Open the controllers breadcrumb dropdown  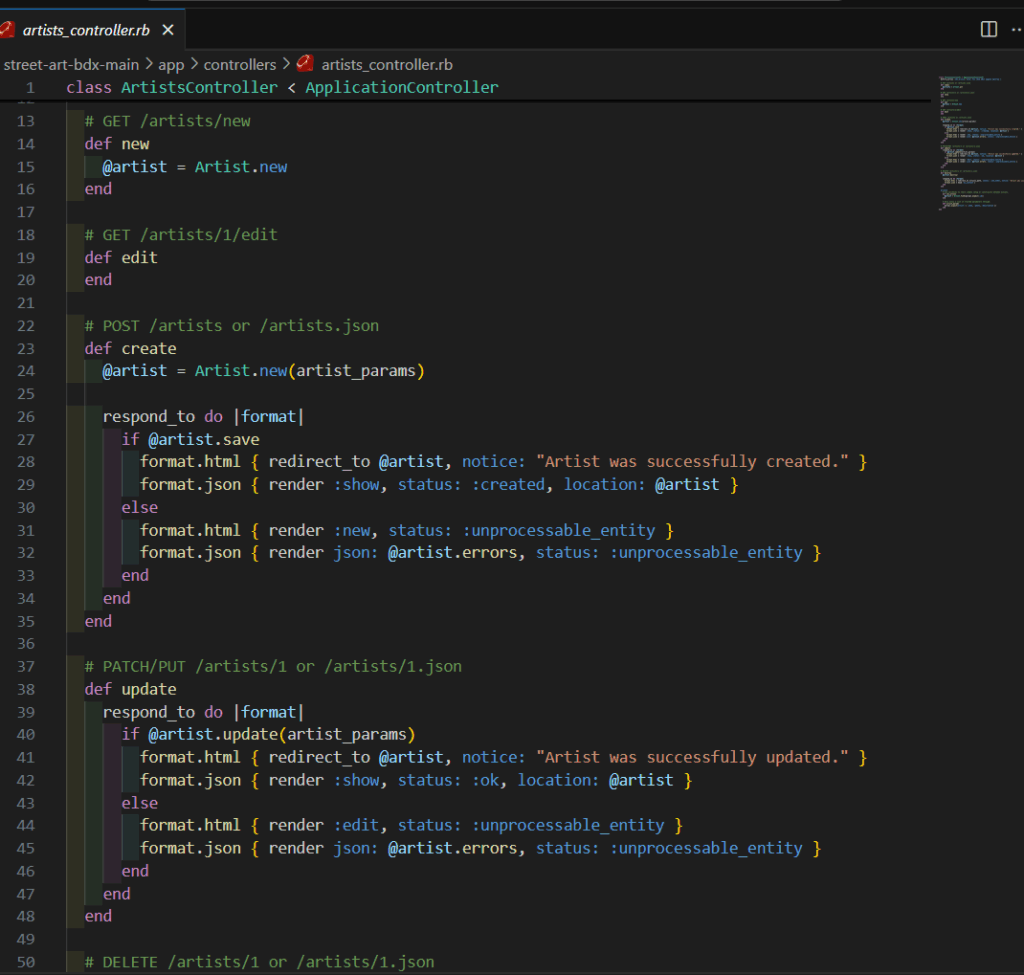pyautogui.click(x=240, y=64)
